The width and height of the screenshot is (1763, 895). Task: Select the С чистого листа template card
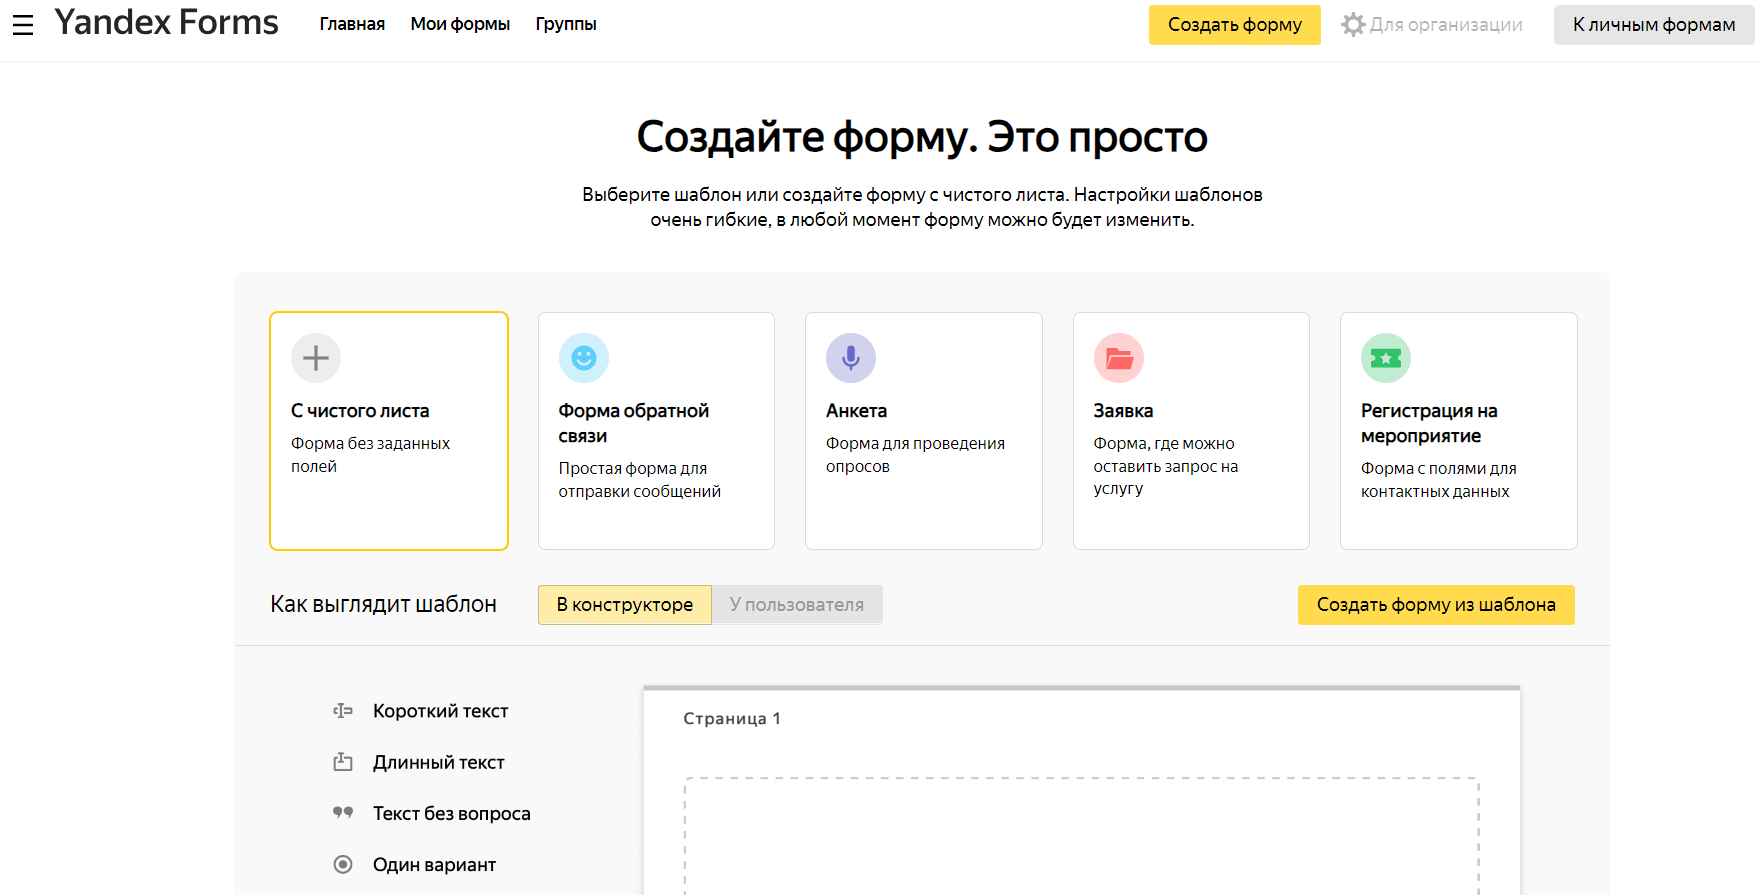click(389, 431)
